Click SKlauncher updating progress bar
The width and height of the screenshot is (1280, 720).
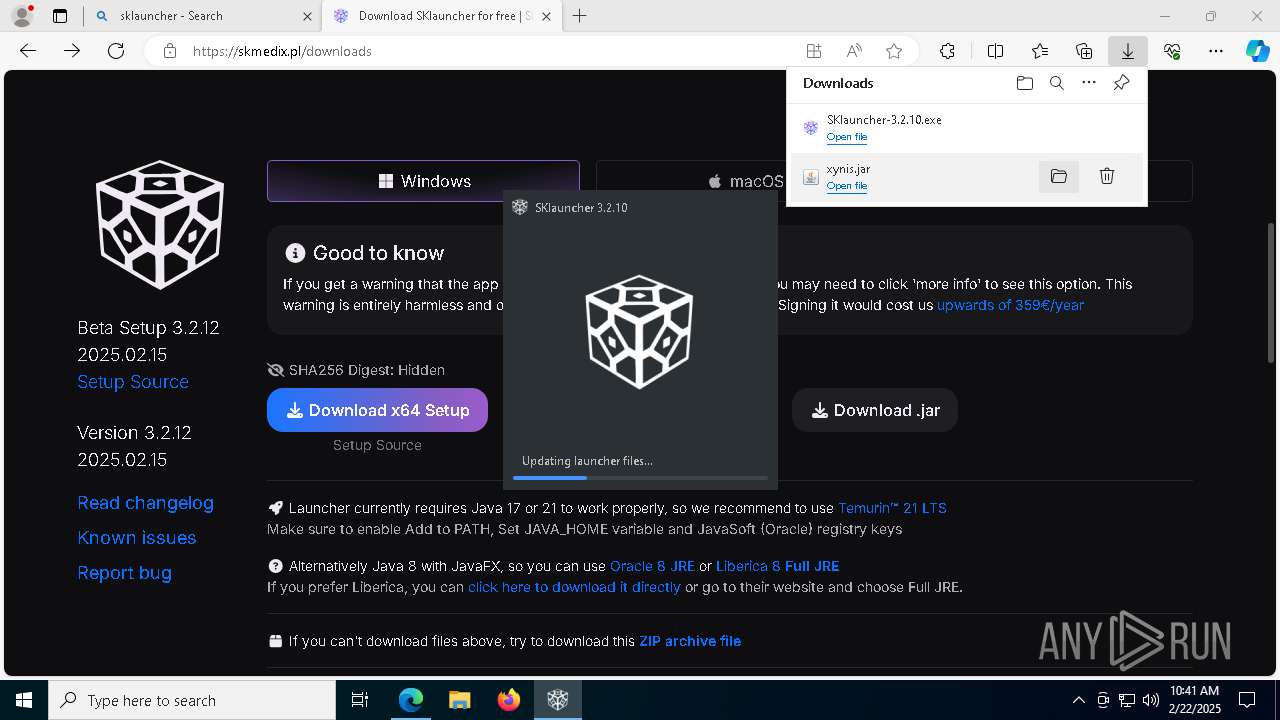click(640, 478)
